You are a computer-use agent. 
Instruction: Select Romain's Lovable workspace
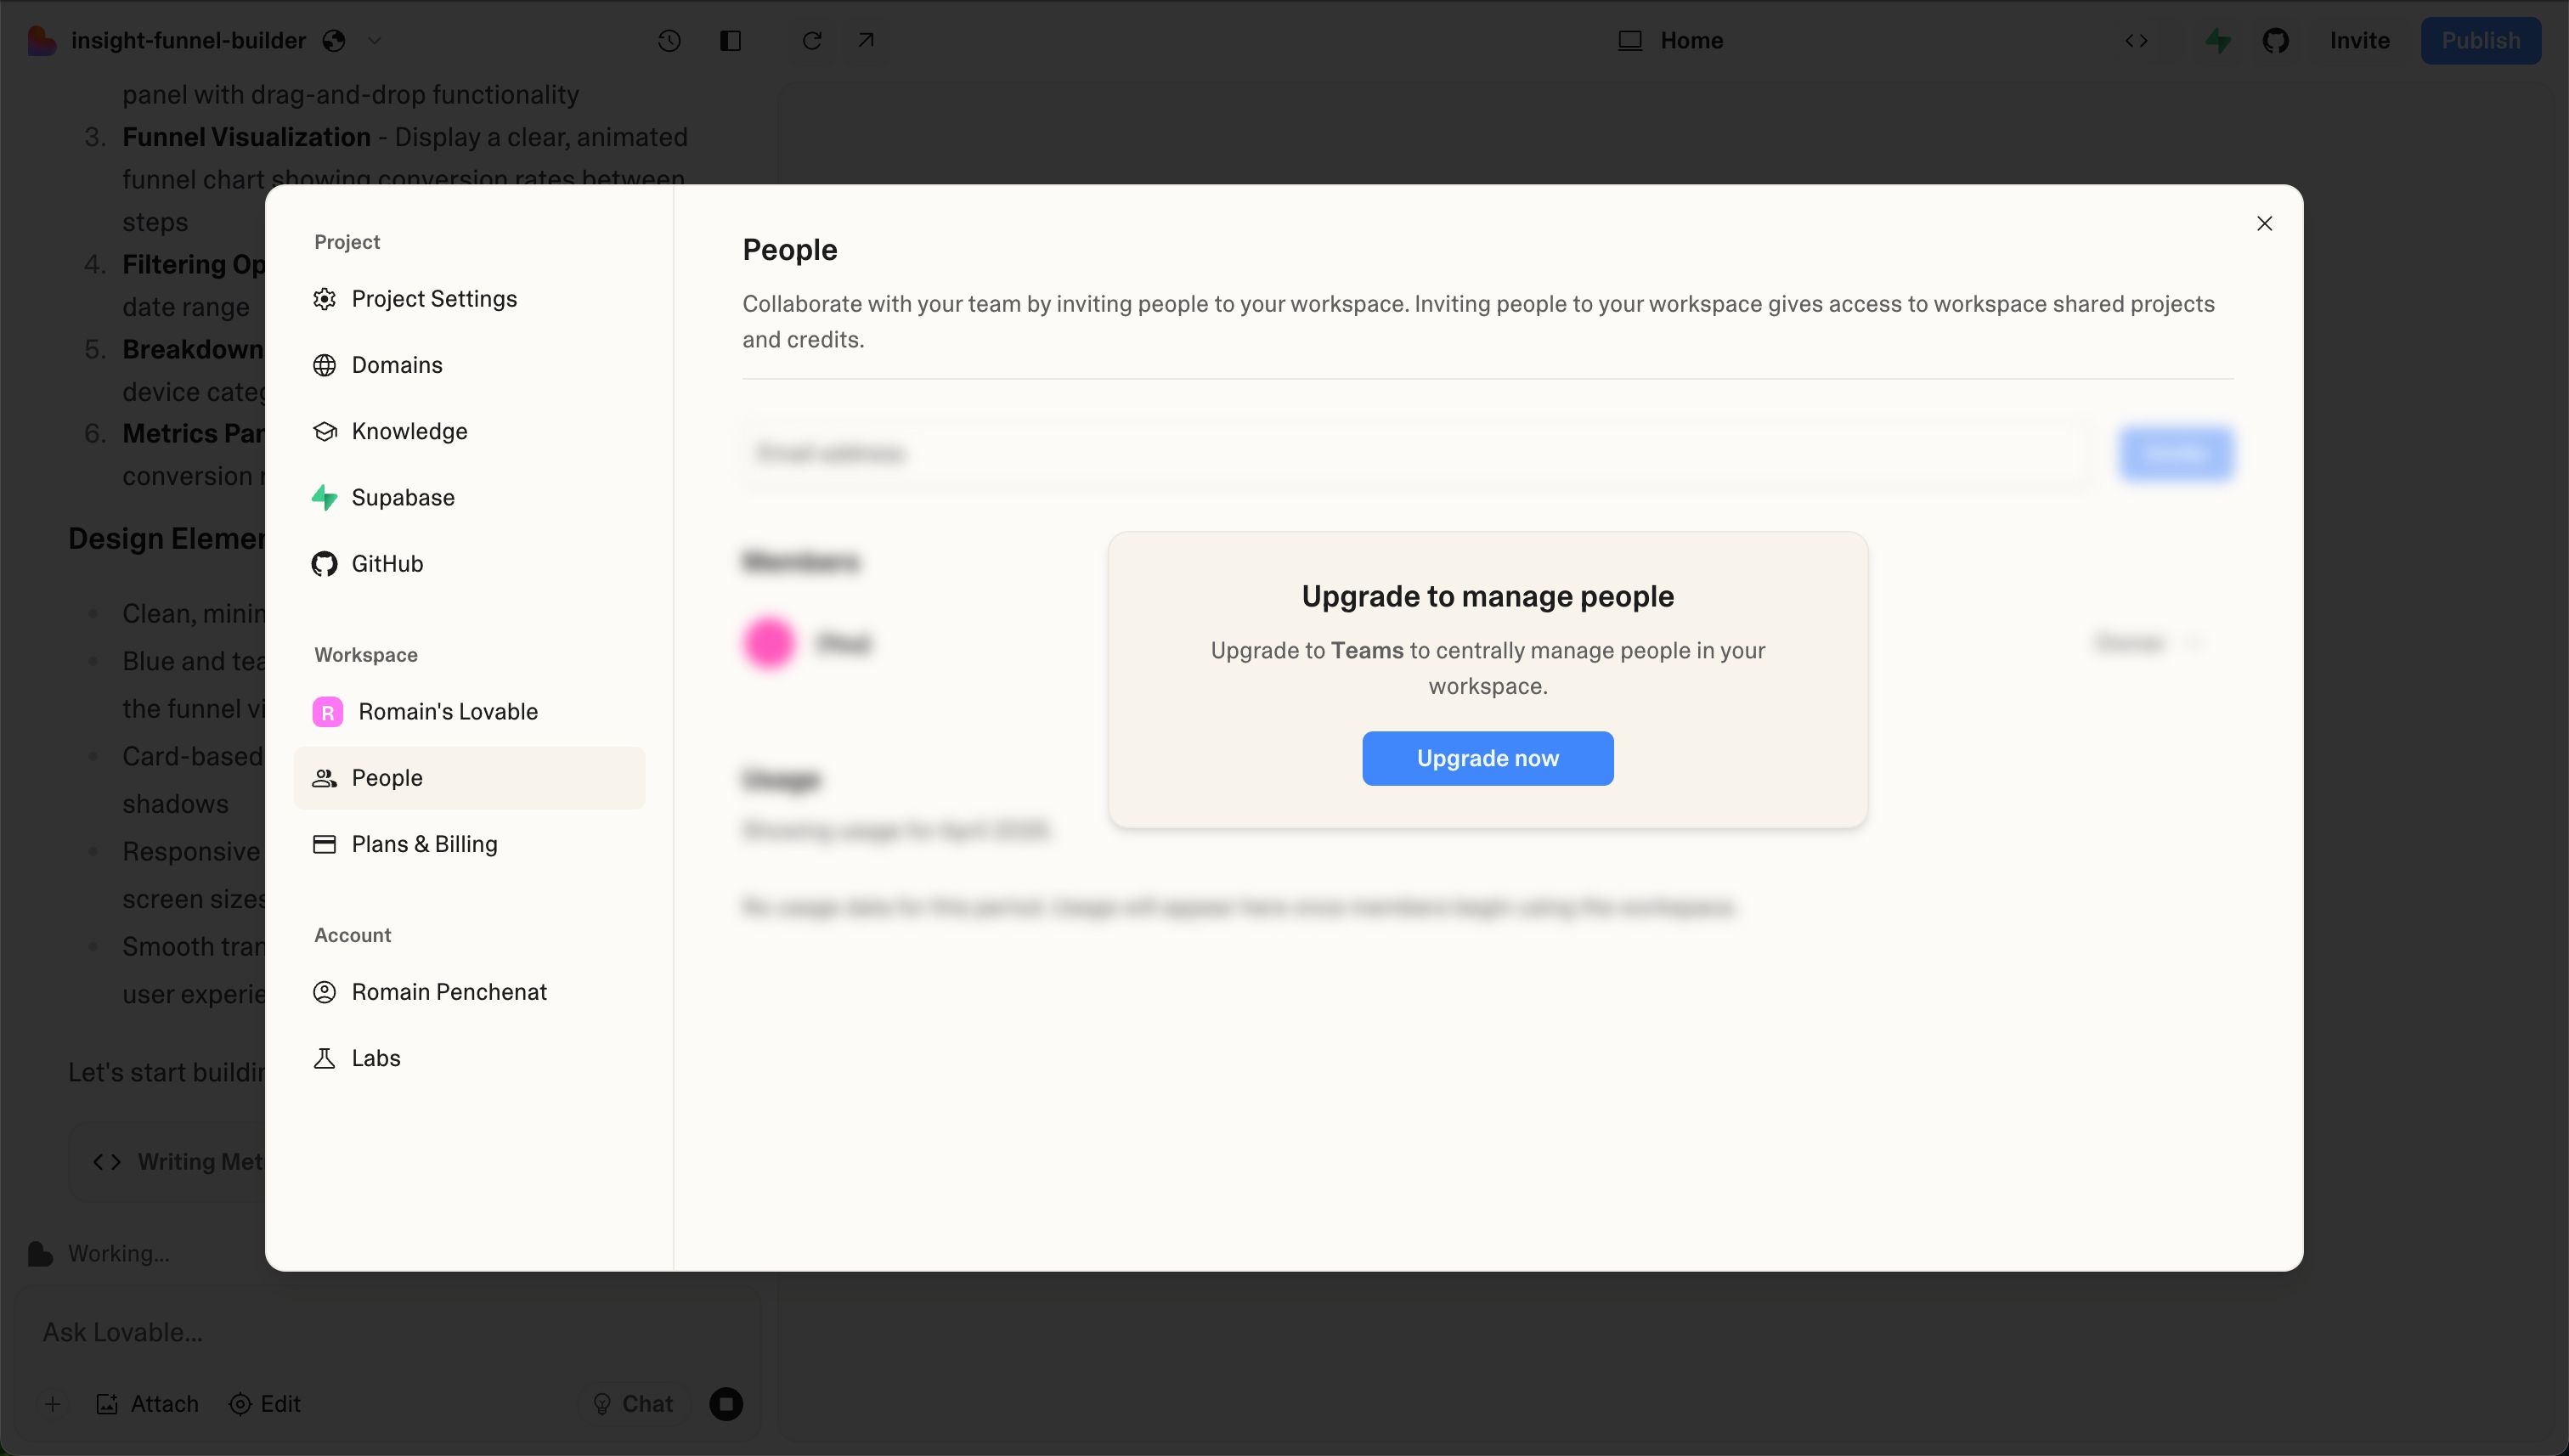tap(469, 712)
